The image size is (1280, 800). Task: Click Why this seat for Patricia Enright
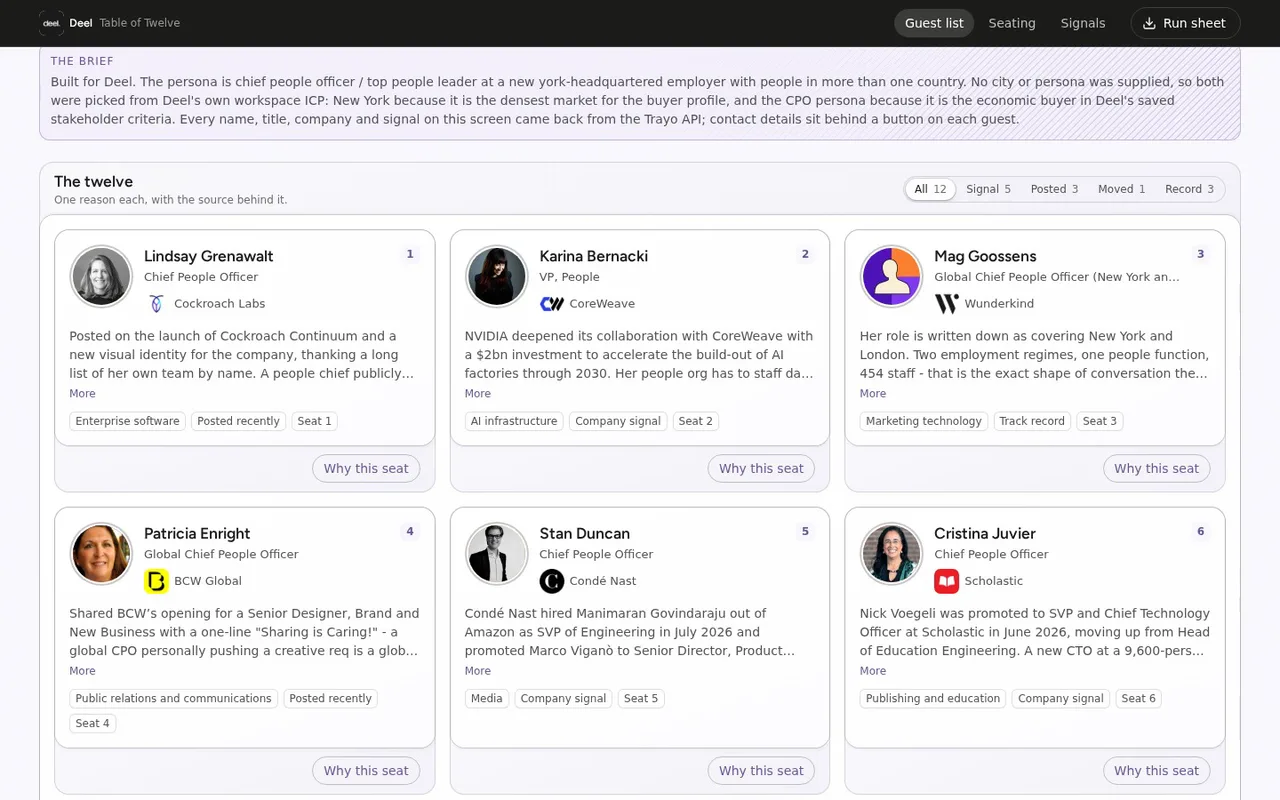coord(366,771)
